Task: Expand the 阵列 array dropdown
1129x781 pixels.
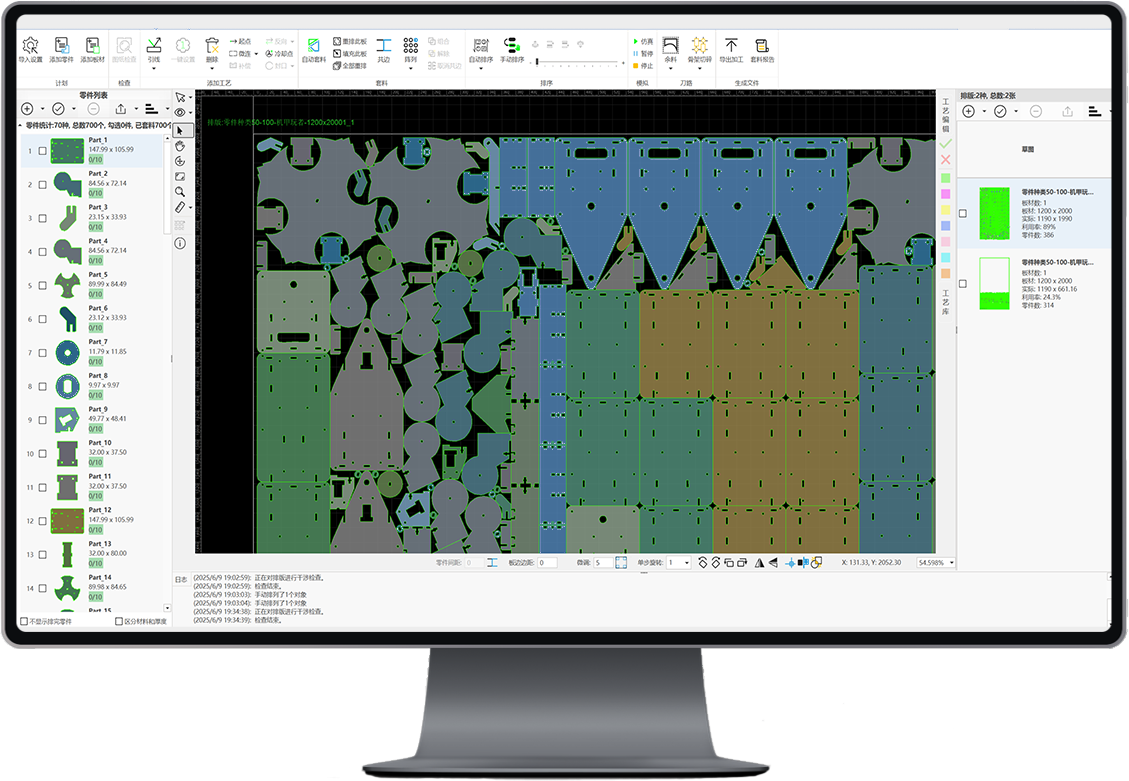Action: 410,68
